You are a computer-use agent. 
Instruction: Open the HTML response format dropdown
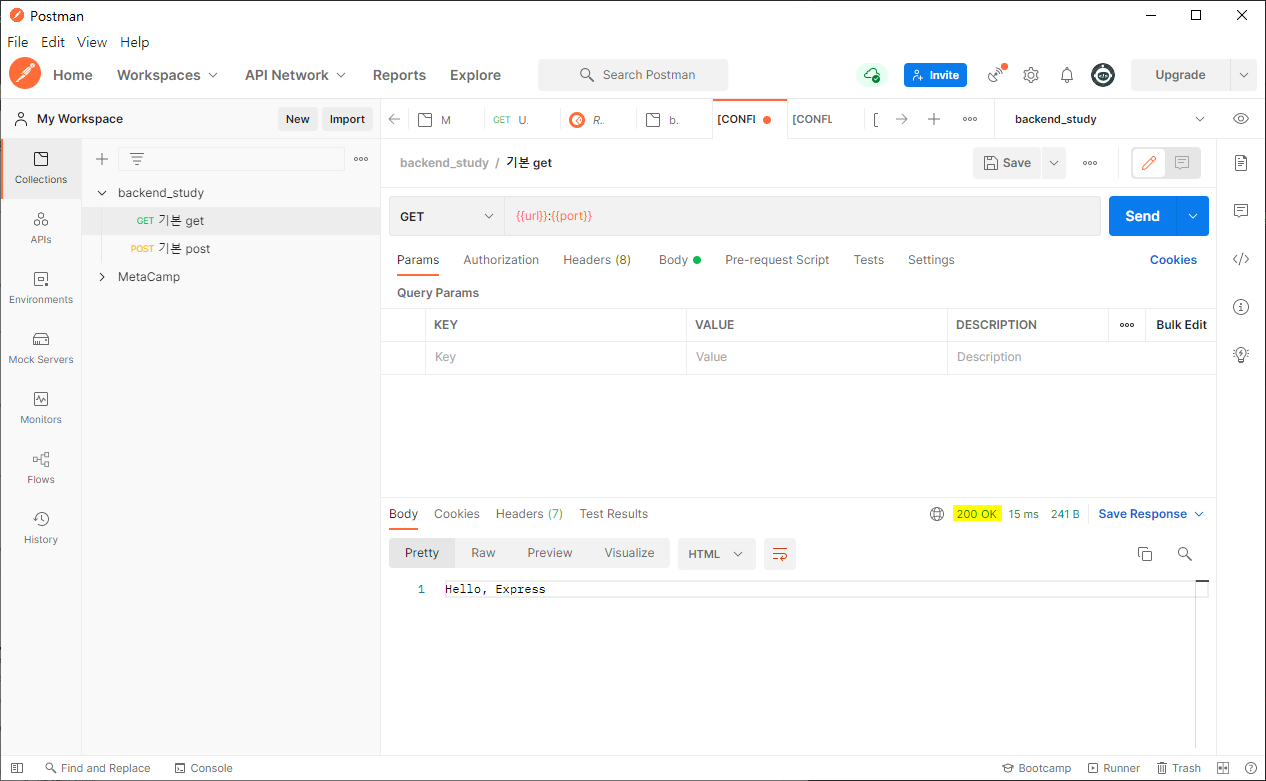[x=716, y=554]
